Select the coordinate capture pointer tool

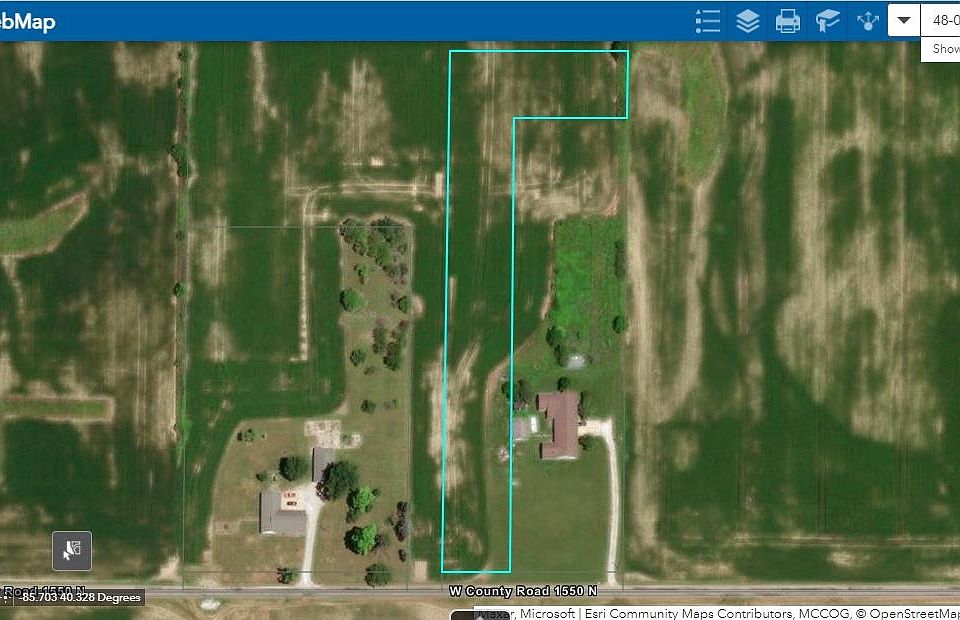click(73, 550)
